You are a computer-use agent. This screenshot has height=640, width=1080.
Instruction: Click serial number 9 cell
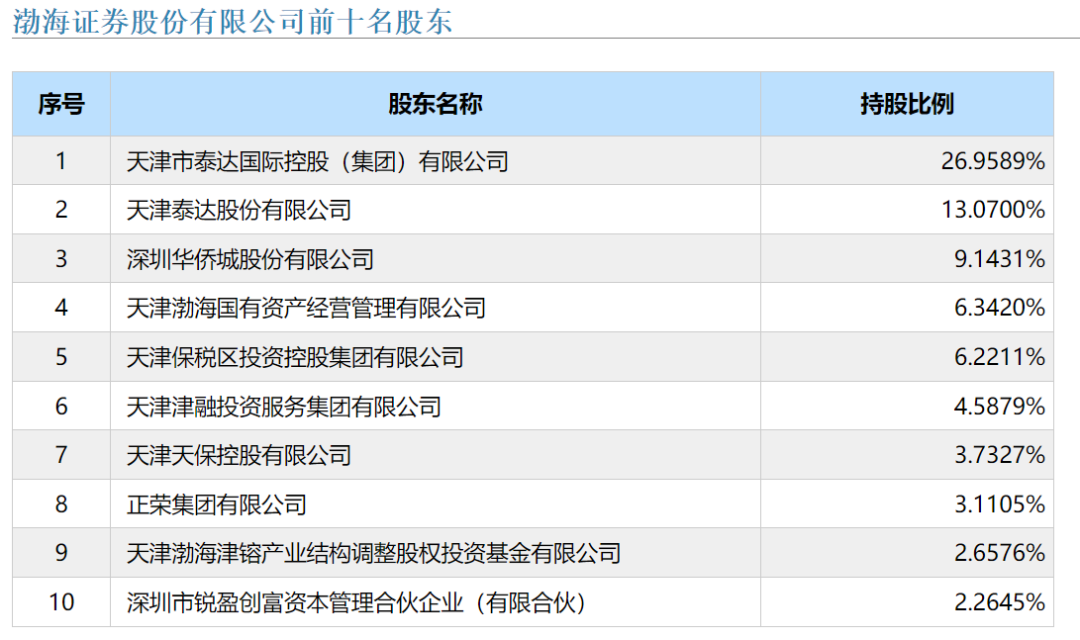point(61,553)
